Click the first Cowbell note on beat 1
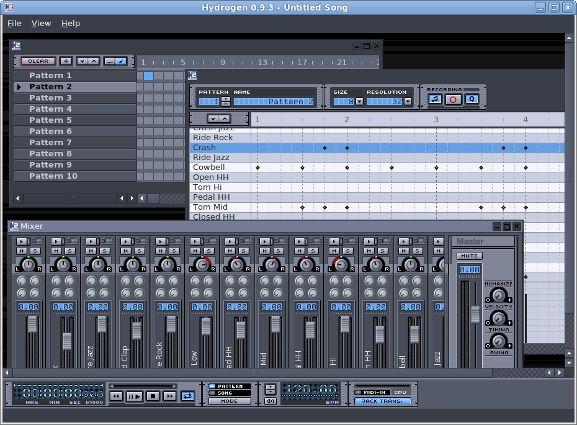This screenshot has width=577, height=425. (x=258, y=168)
